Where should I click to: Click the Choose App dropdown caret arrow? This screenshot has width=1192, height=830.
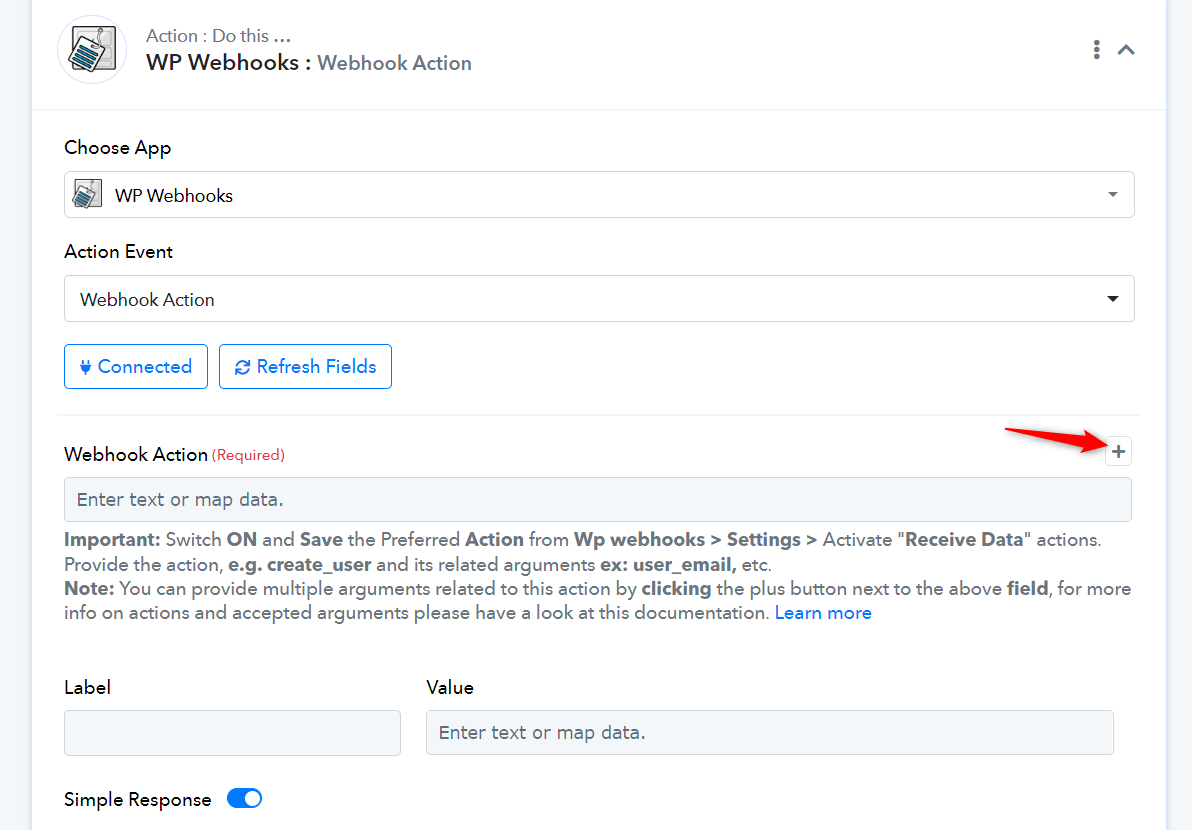click(x=1113, y=195)
